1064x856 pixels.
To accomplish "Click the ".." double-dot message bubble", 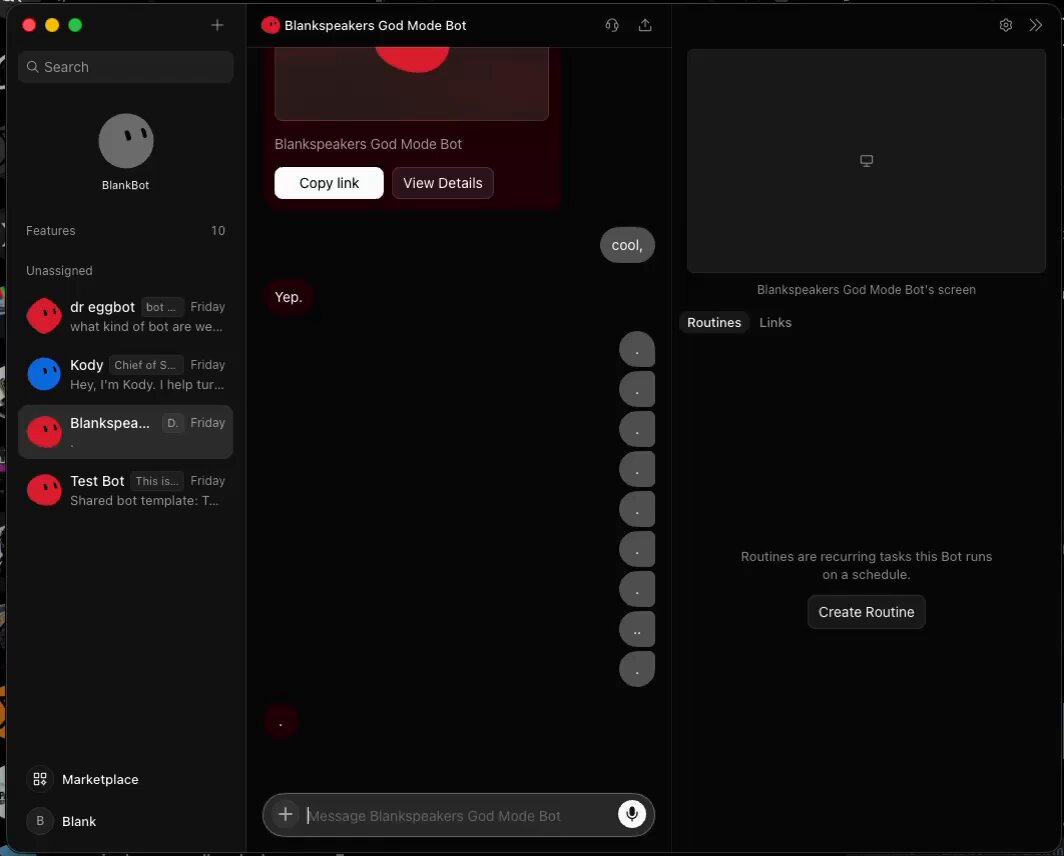I will (637, 629).
